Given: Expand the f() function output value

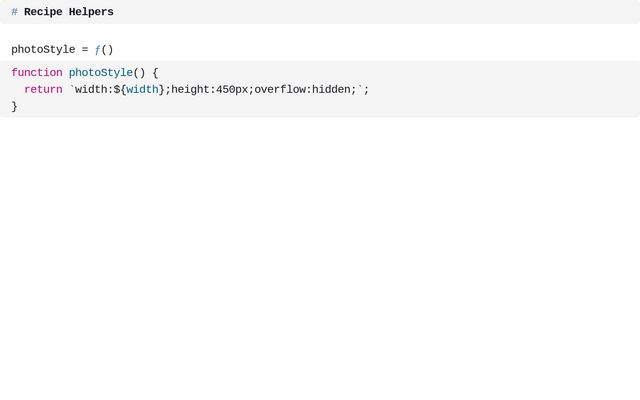Looking at the screenshot, I should pos(104,50).
